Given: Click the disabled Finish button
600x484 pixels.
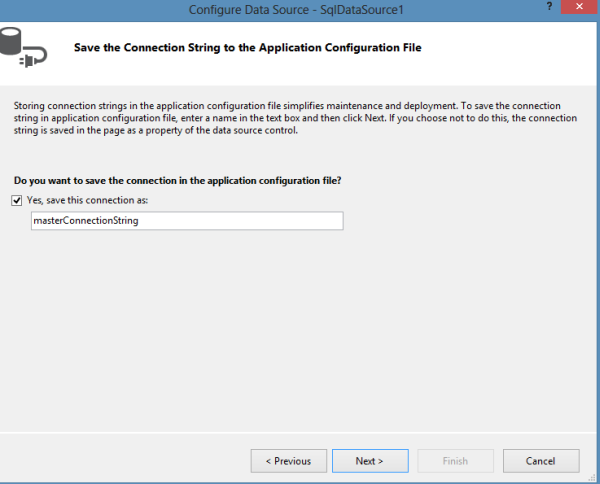Looking at the screenshot, I should pos(455,461).
